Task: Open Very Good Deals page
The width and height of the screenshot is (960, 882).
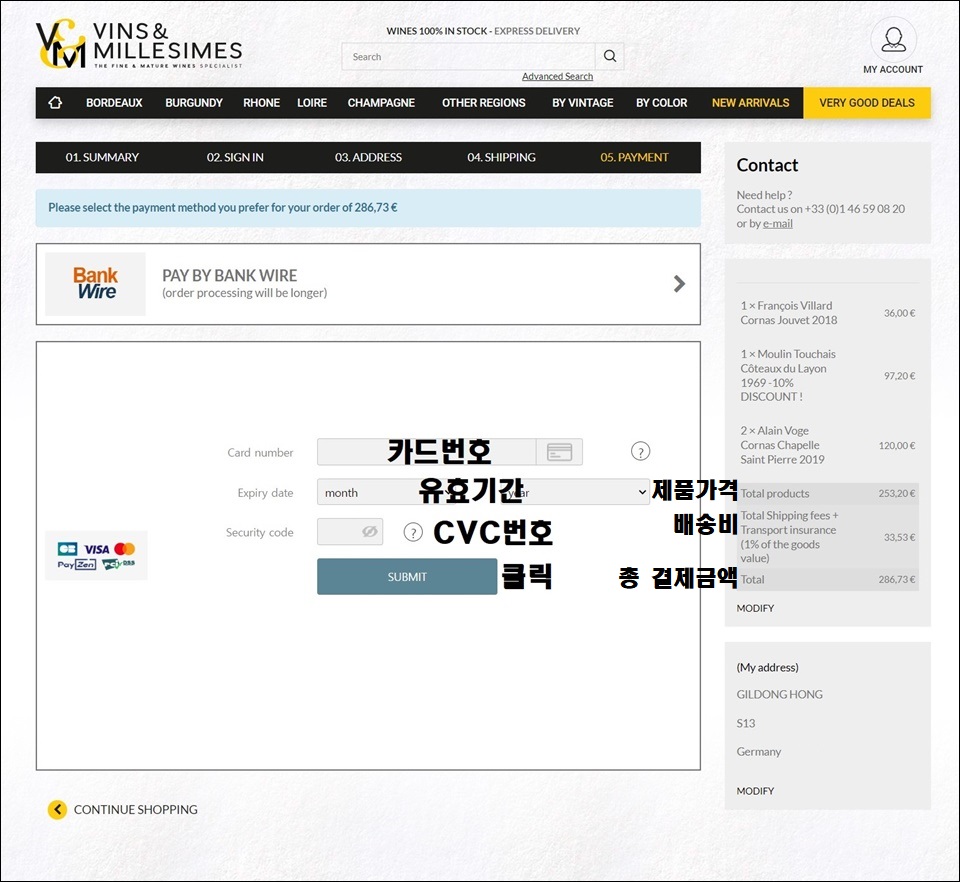Action: 867,103
